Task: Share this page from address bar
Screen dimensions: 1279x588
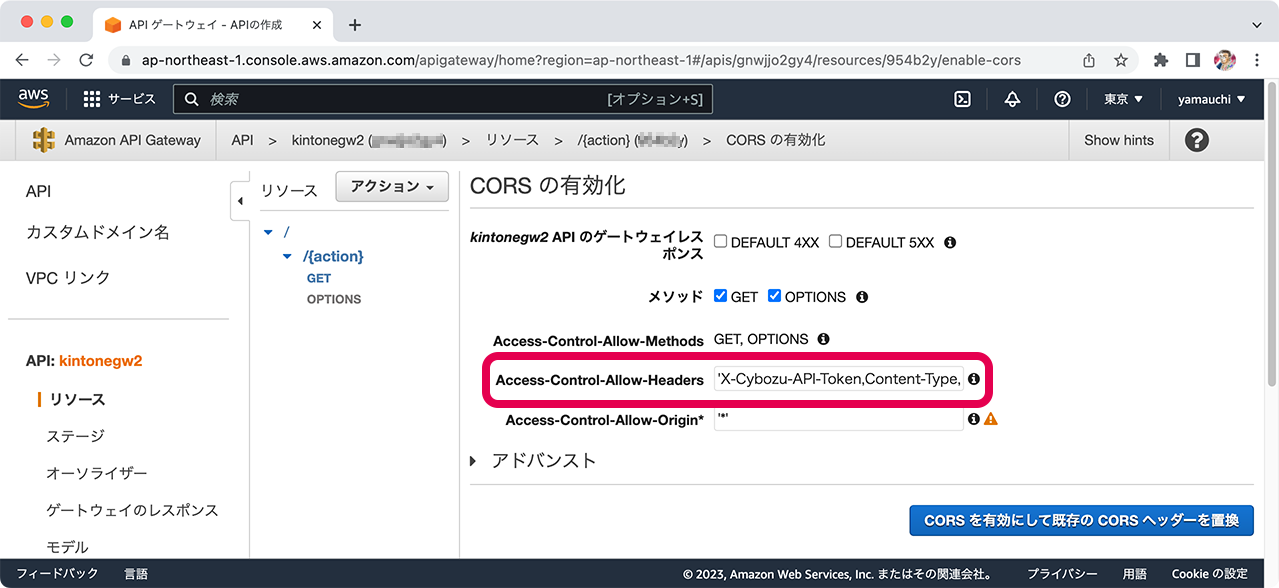Action: coord(1089,60)
